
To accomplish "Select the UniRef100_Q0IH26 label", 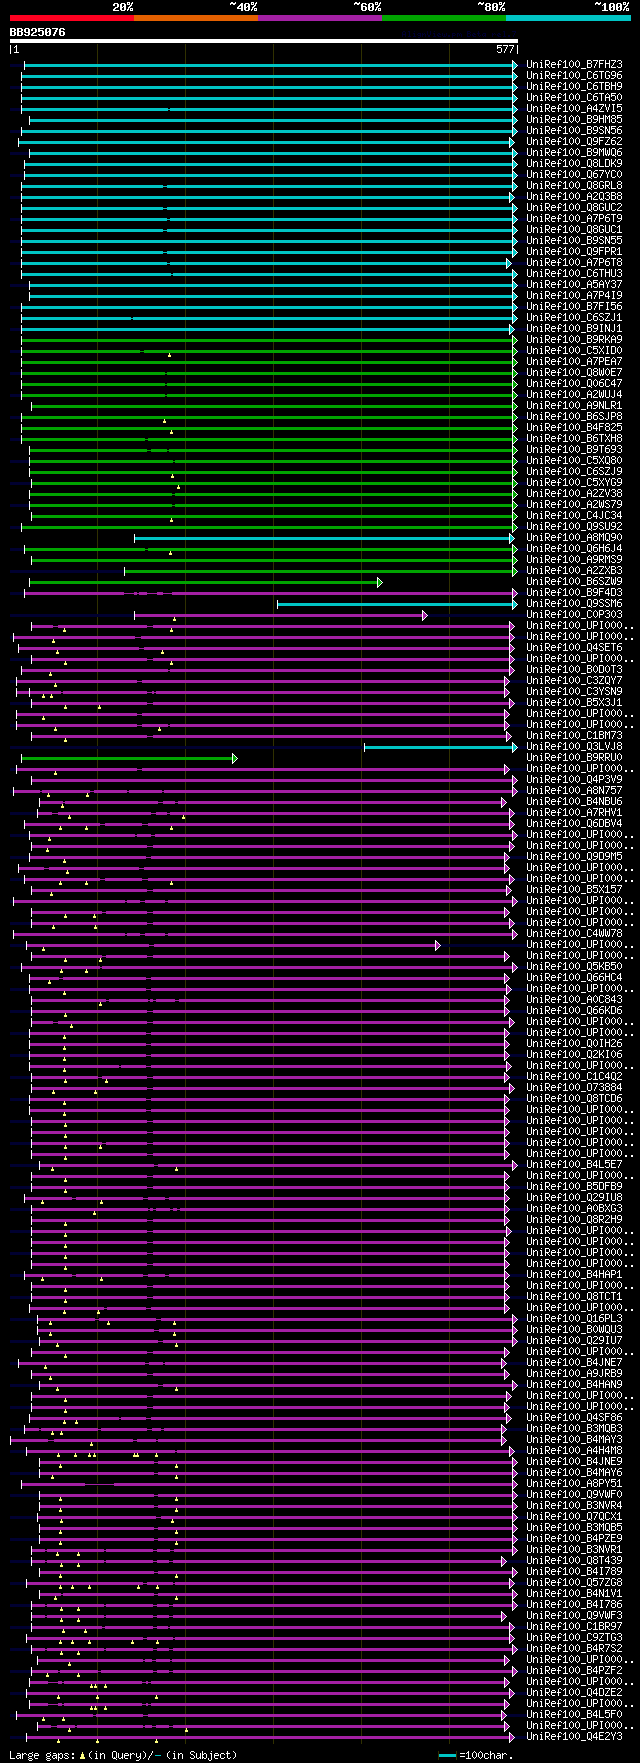I will [574, 1044].
